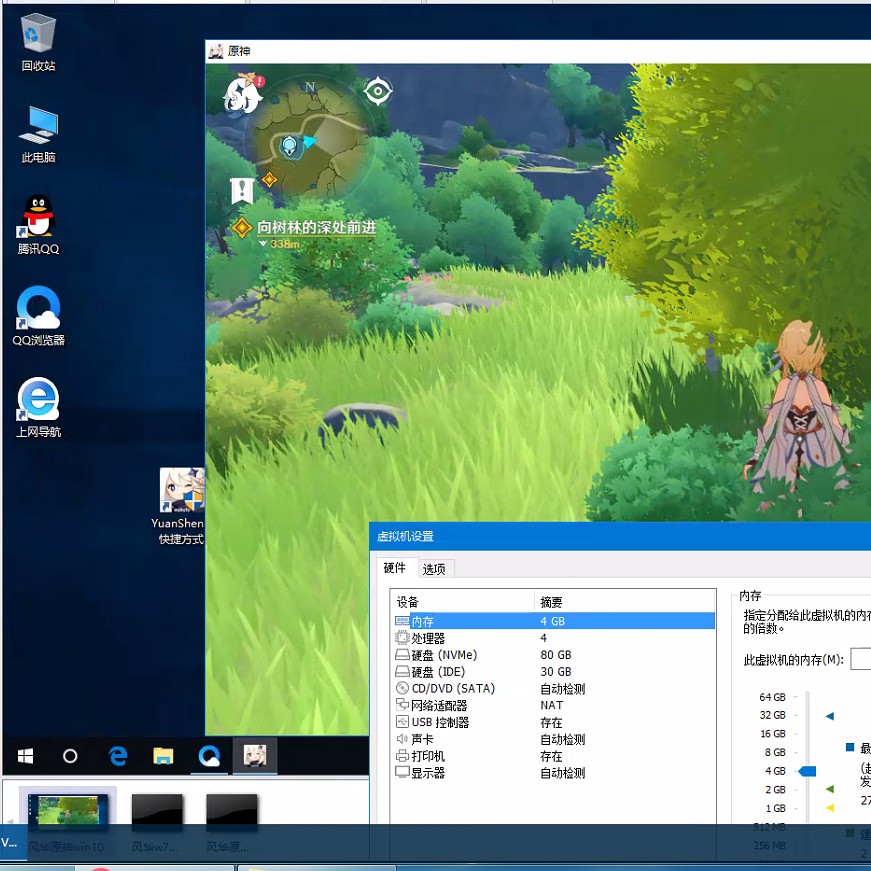
Task: Click the elemental sight eye icon
Action: 378,91
